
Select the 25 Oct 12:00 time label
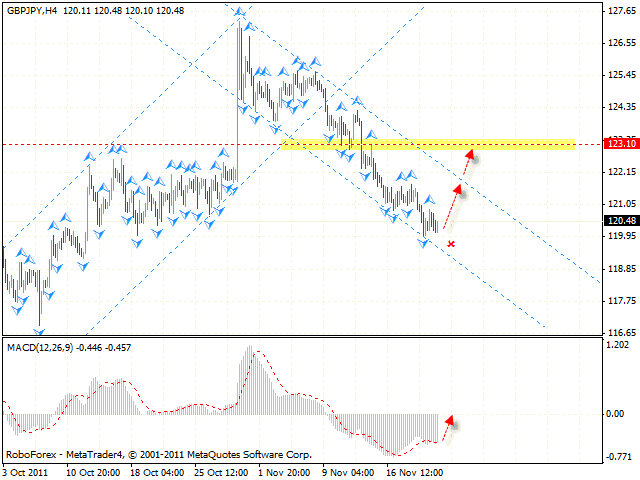click(x=219, y=470)
